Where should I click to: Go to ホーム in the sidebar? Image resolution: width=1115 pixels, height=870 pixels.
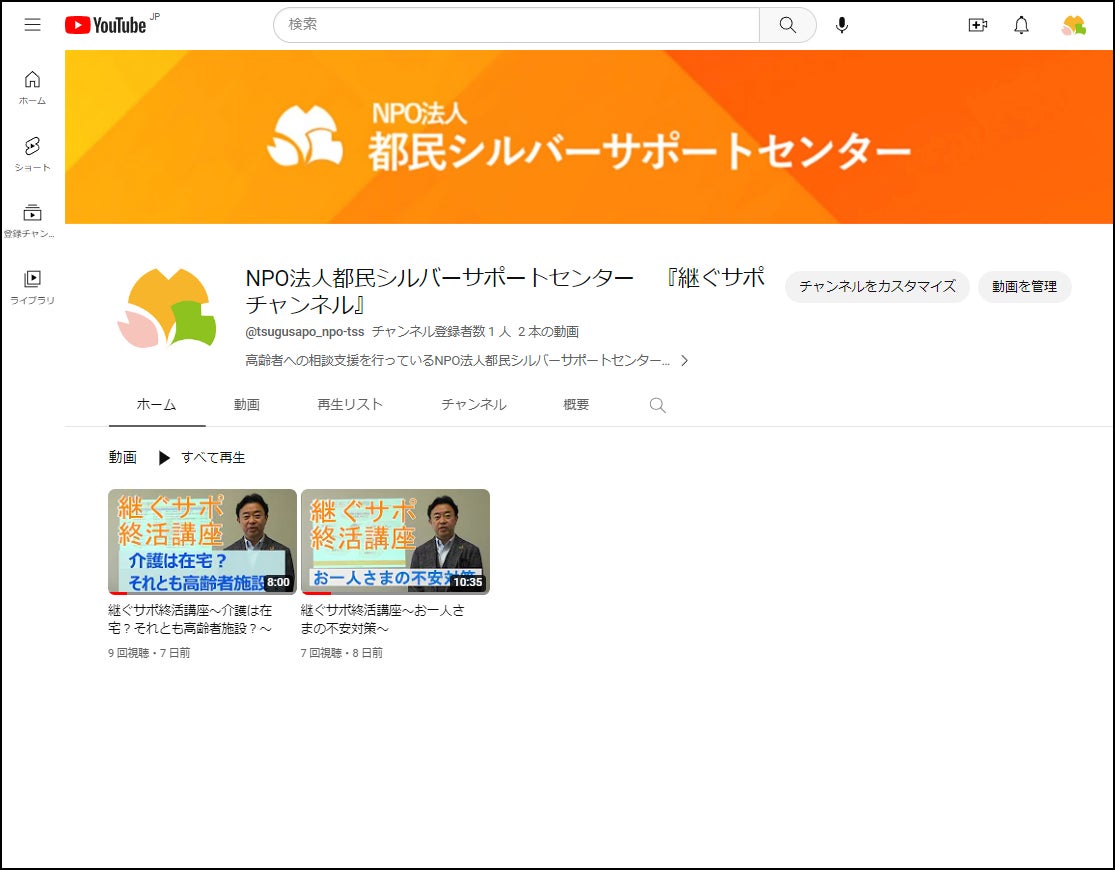(x=32, y=87)
